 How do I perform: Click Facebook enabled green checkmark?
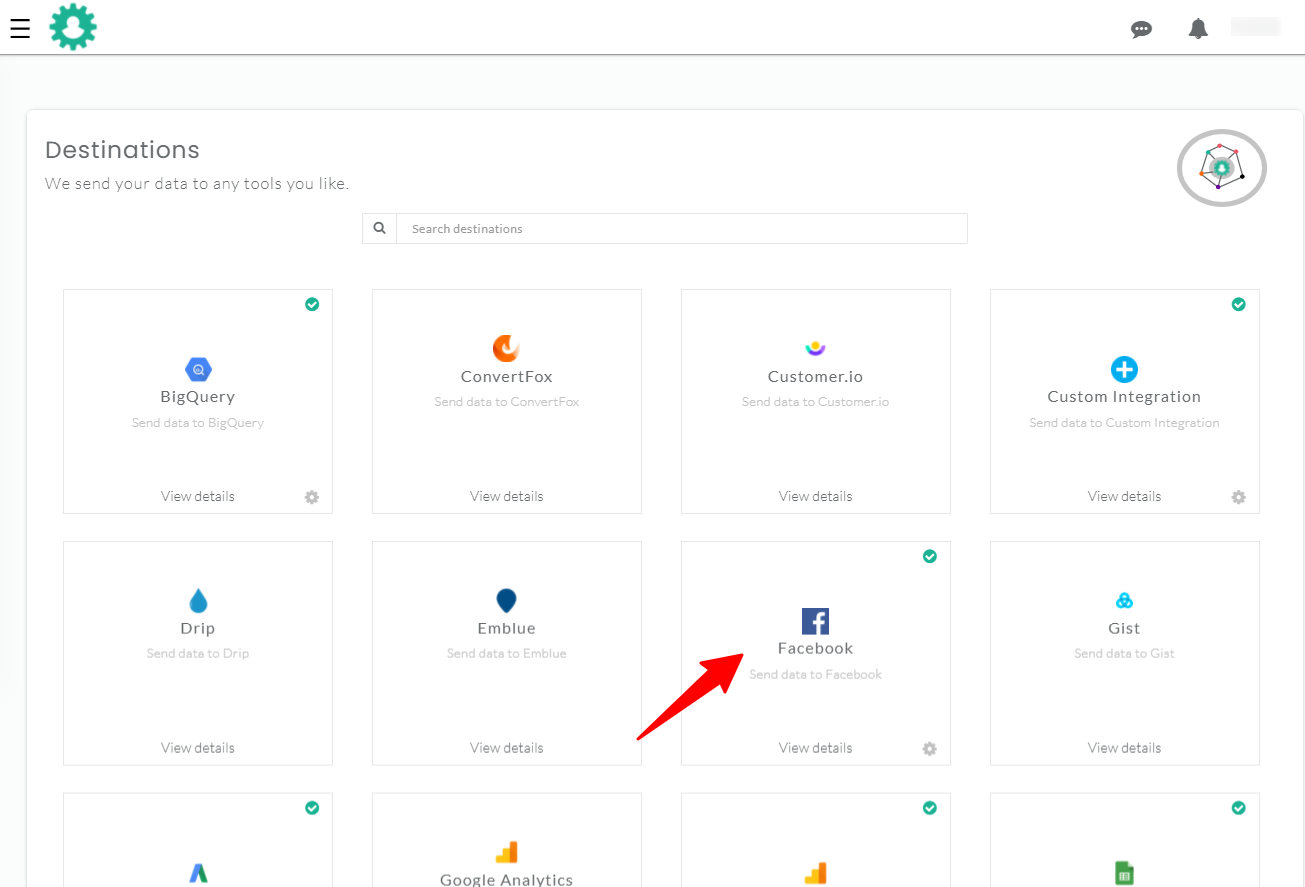coord(930,556)
